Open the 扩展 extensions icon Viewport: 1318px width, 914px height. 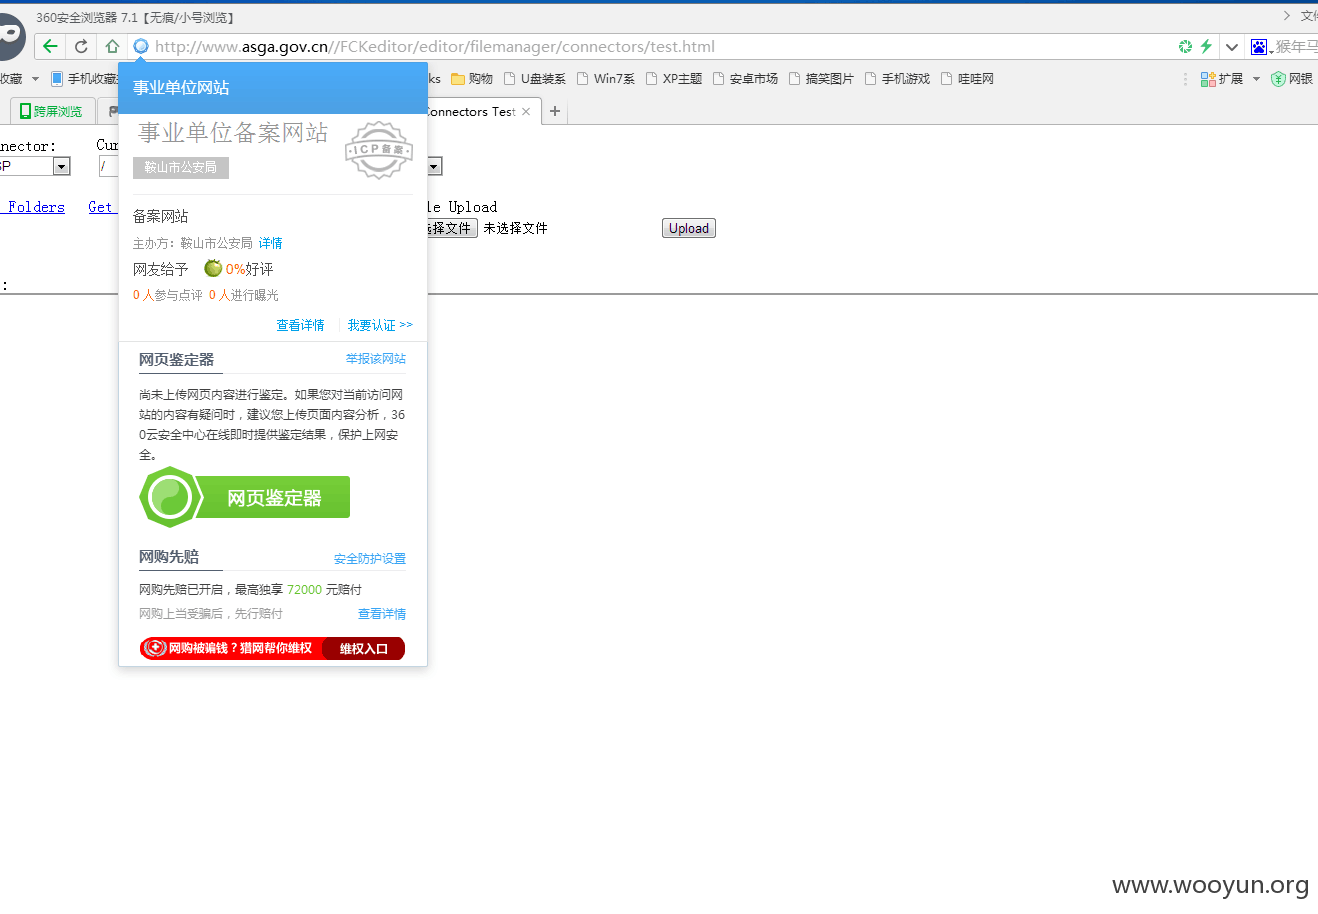(1208, 79)
